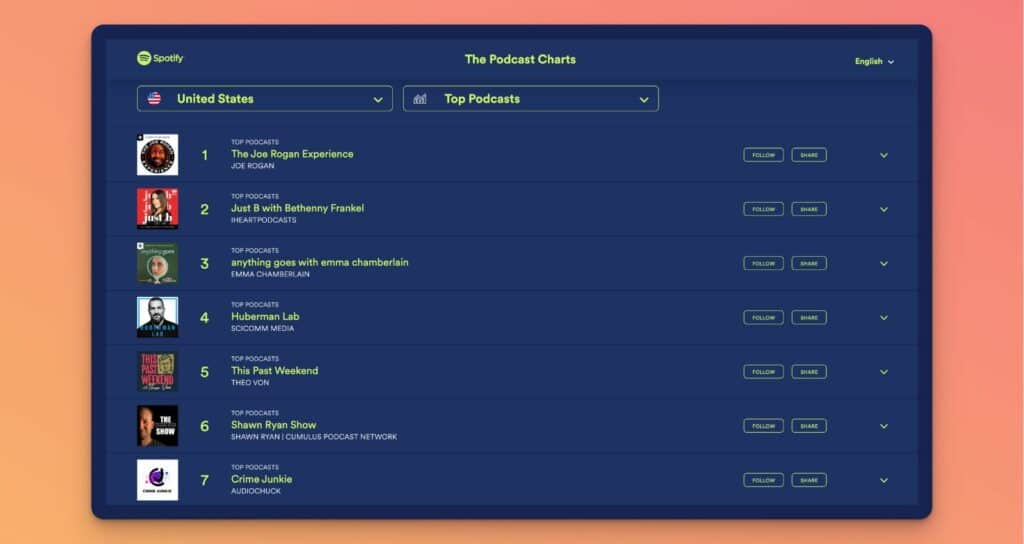This screenshot has width=1024, height=544.
Task: Open The Joe Rogan Experience cover art
Action: [157, 155]
